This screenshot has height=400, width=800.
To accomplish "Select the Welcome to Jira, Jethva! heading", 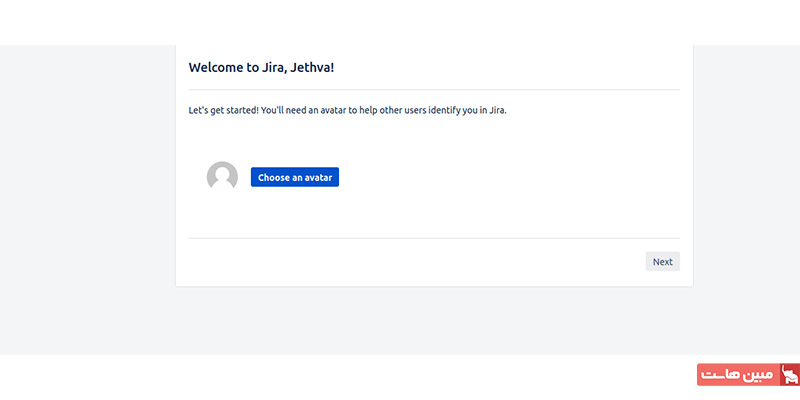I will coord(261,67).
